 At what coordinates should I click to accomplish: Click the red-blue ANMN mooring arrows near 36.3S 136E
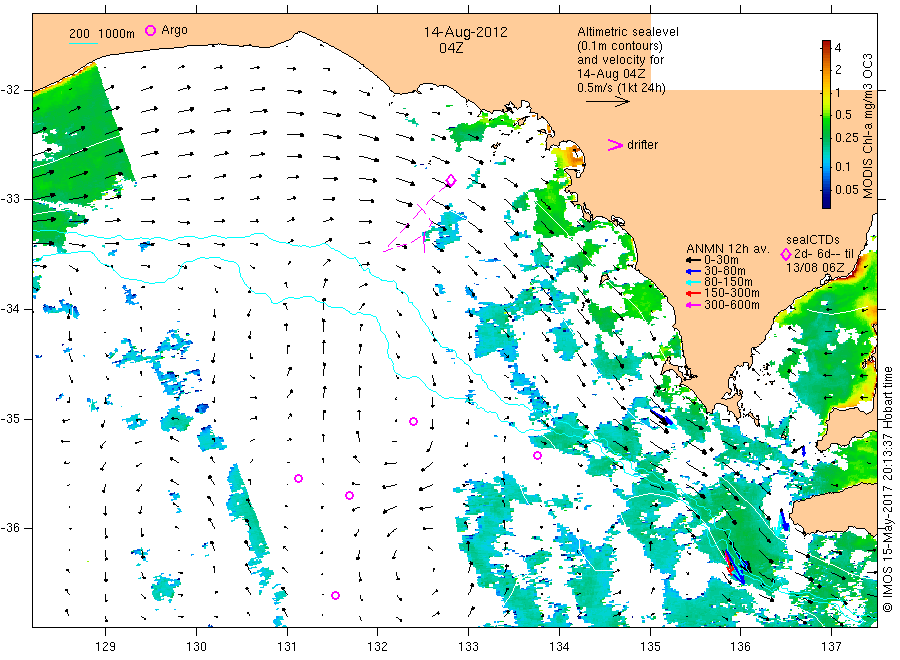click(735, 566)
